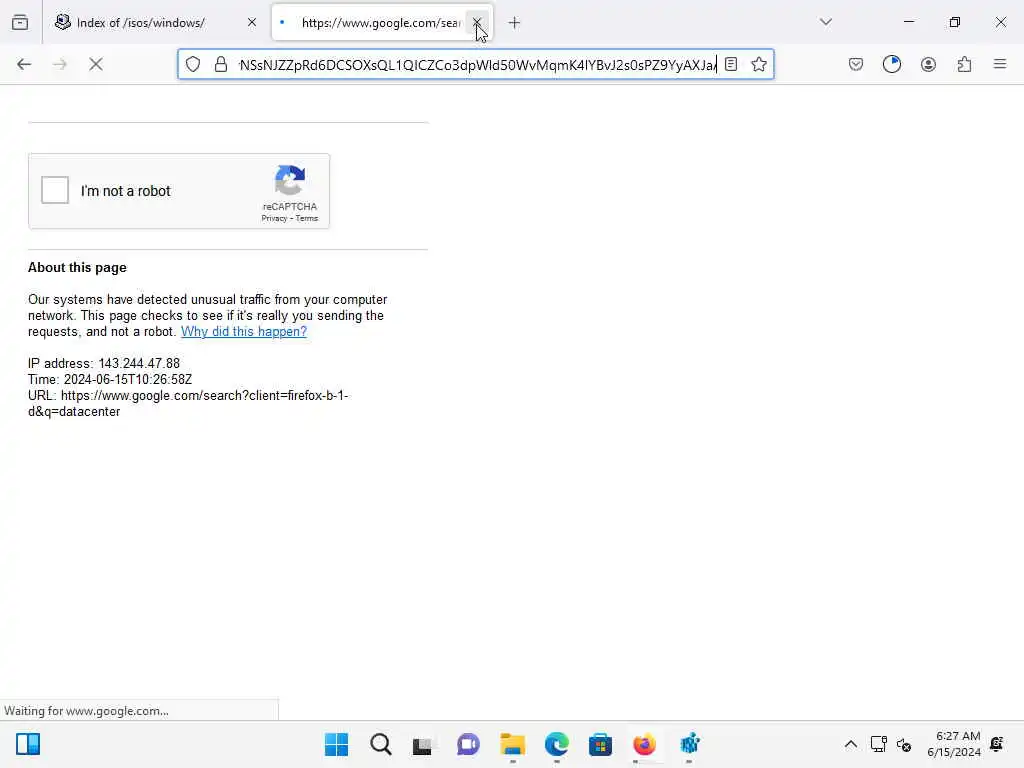This screenshot has width=1024, height=768.
Task: Open the extensions puzzle icon
Action: (x=965, y=64)
